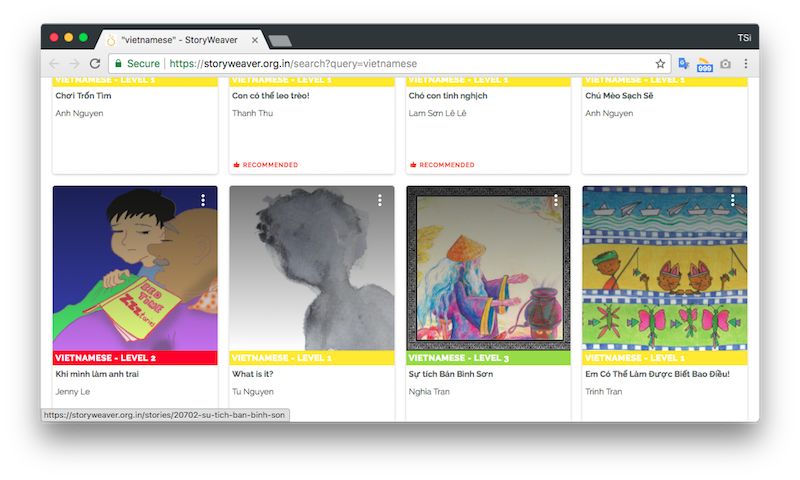800x480 pixels.
Task: Close the StoryWeaver browser tab
Action: tap(255, 40)
